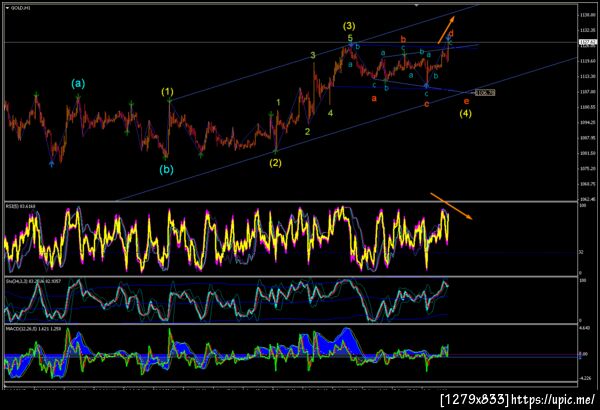Click the highlighted current price on the price axis

[x=588, y=42]
